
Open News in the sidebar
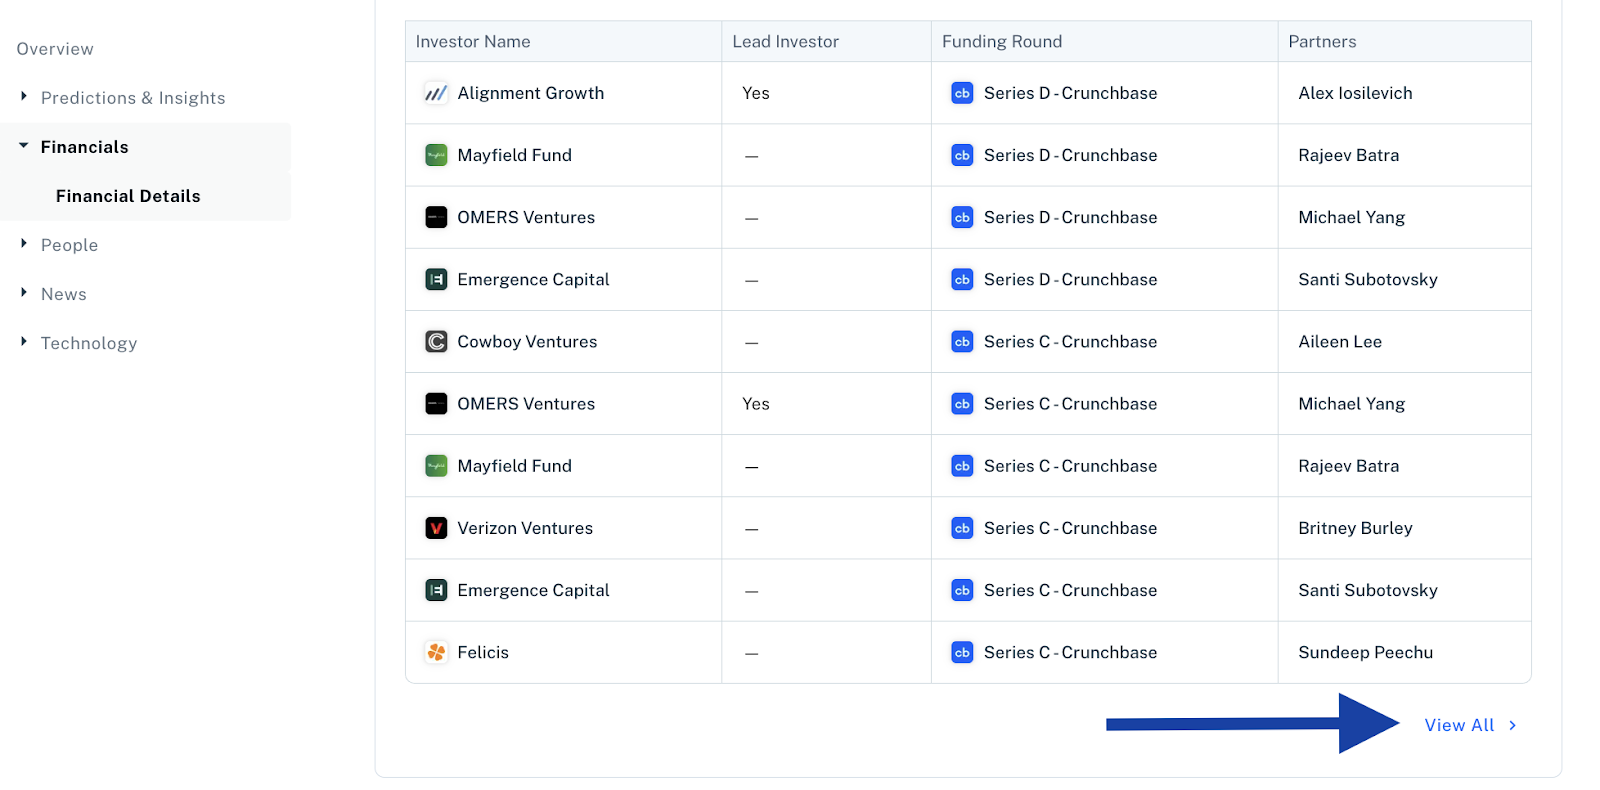pos(64,294)
